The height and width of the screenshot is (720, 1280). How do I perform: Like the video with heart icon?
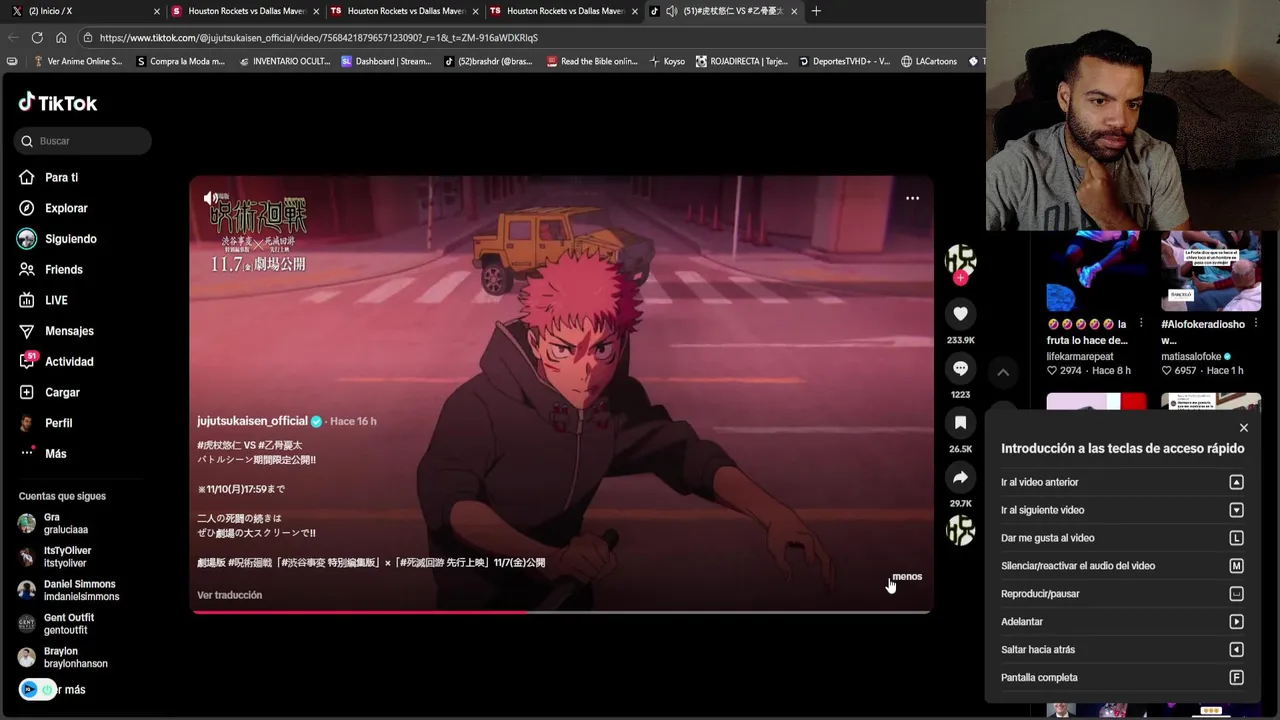(960, 314)
